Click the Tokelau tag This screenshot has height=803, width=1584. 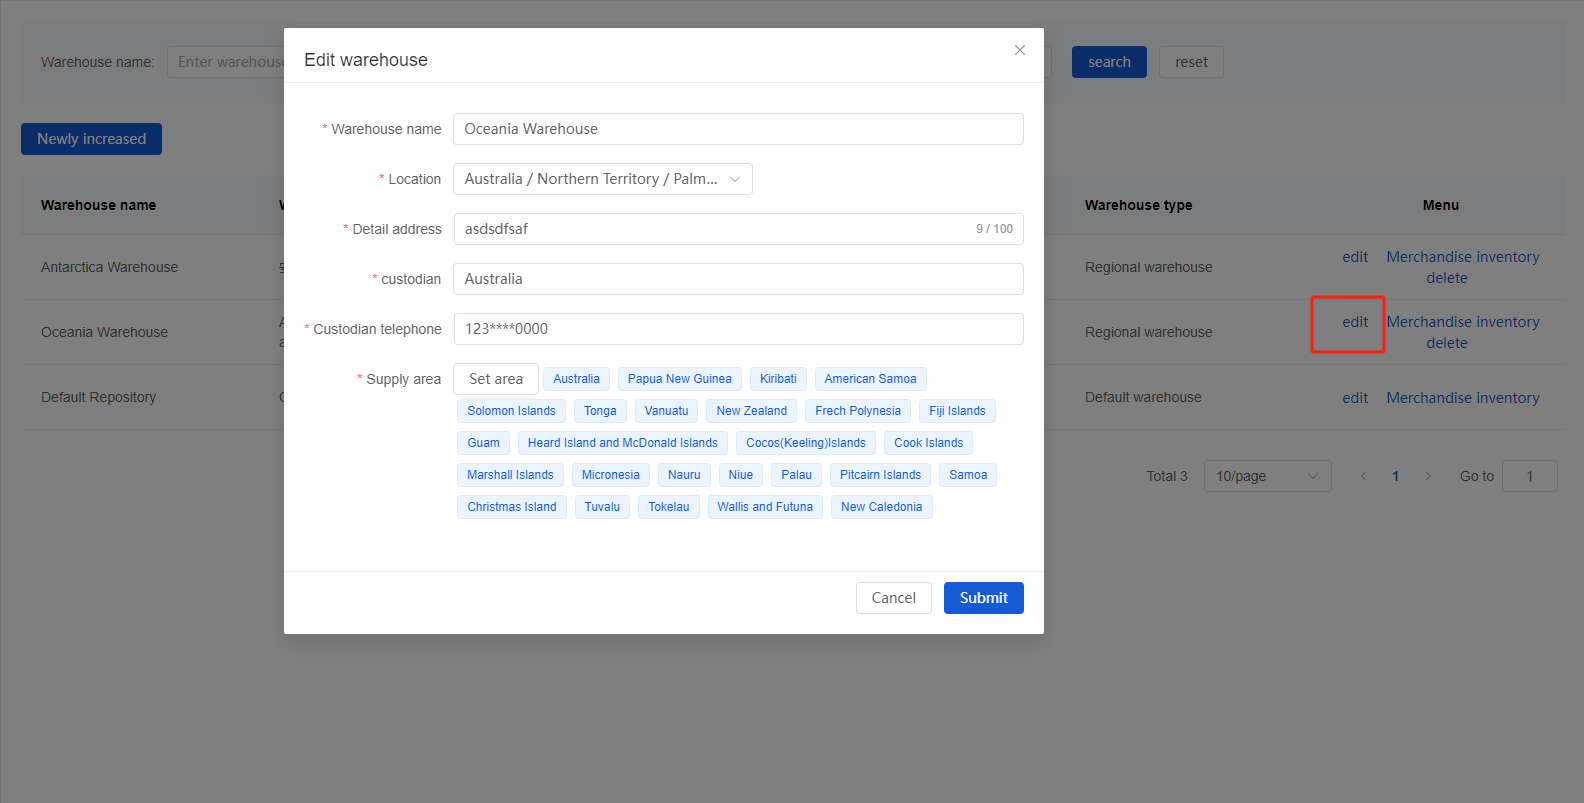(669, 507)
